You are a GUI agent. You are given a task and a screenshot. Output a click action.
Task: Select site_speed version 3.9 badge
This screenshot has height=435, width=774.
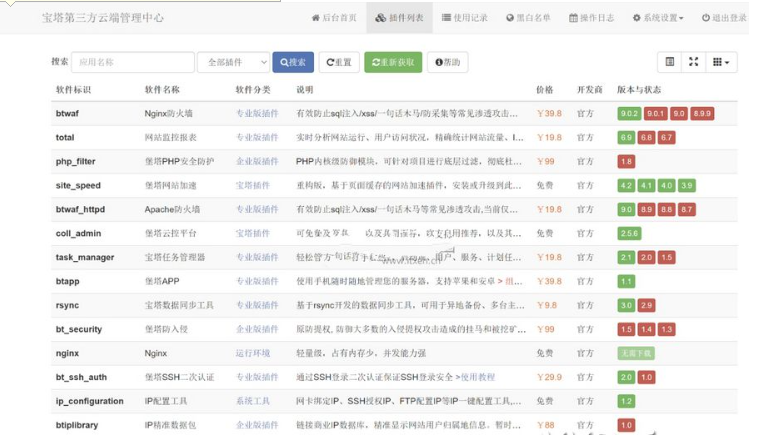point(687,186)
